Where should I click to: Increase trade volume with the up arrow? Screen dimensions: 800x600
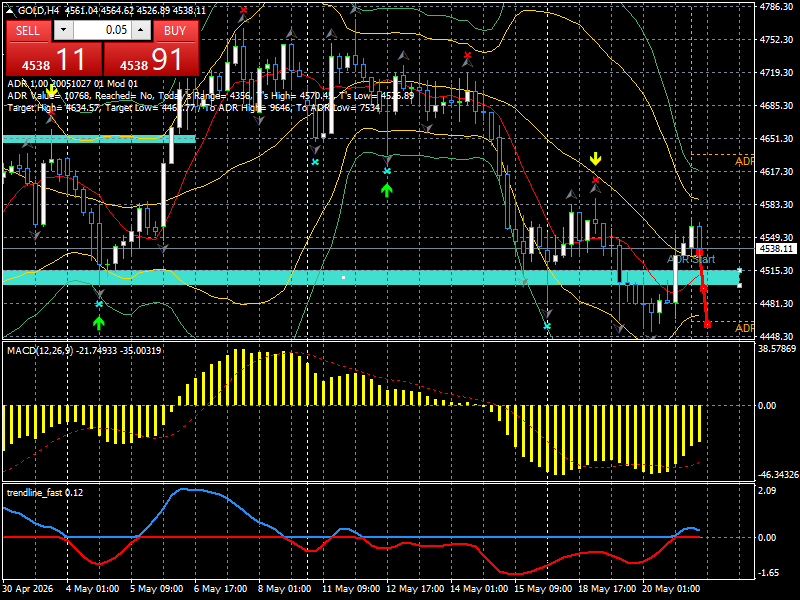(141, 30)
